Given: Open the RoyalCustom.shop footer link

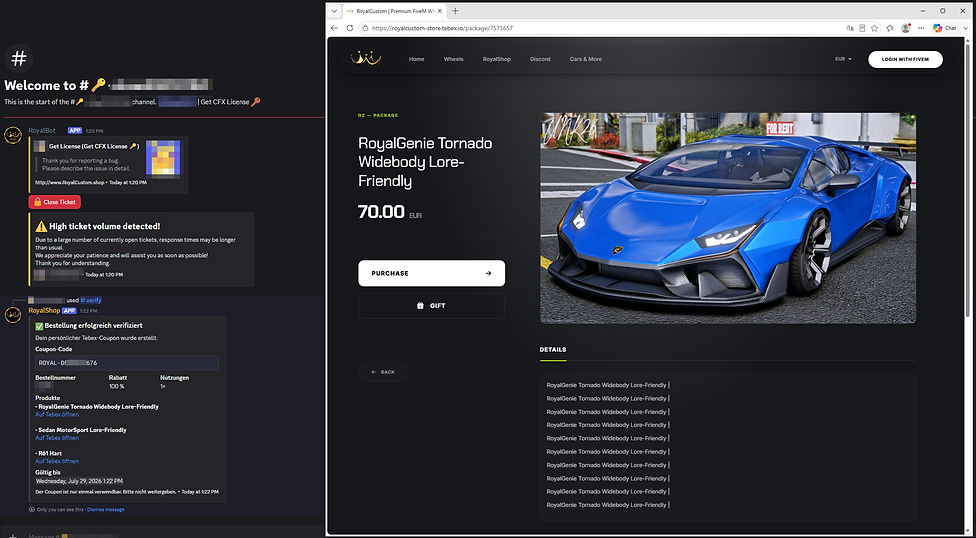Looking at the screenshot, I should [x=70, y=182].
